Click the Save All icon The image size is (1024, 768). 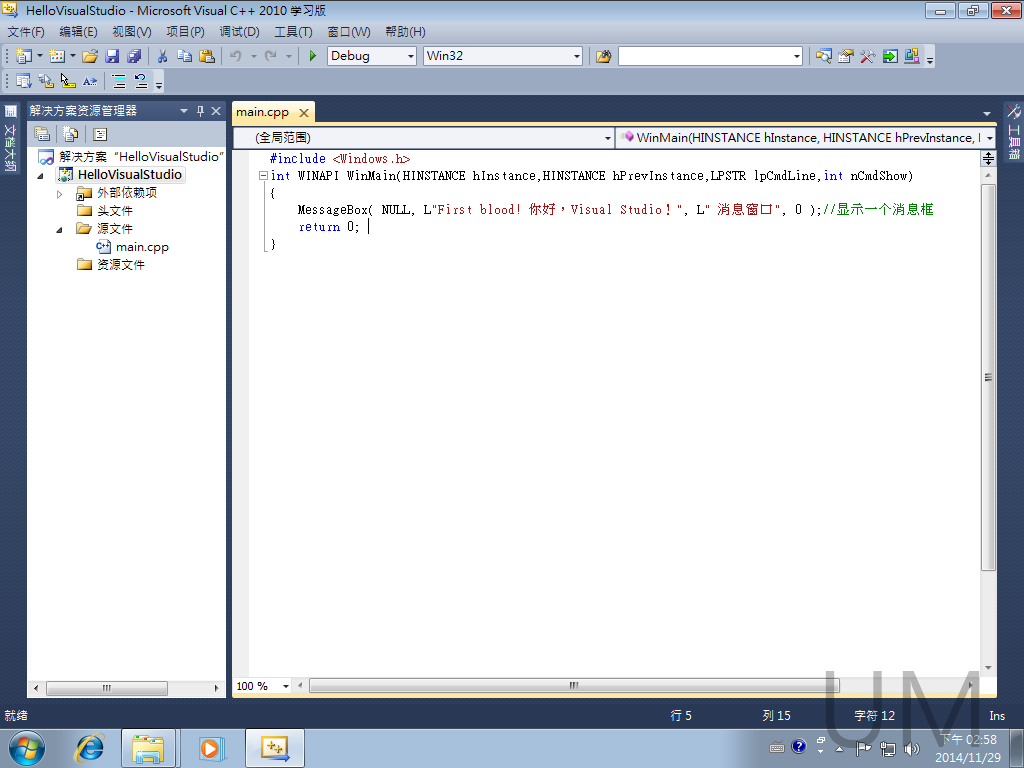[x=134, y=56]
